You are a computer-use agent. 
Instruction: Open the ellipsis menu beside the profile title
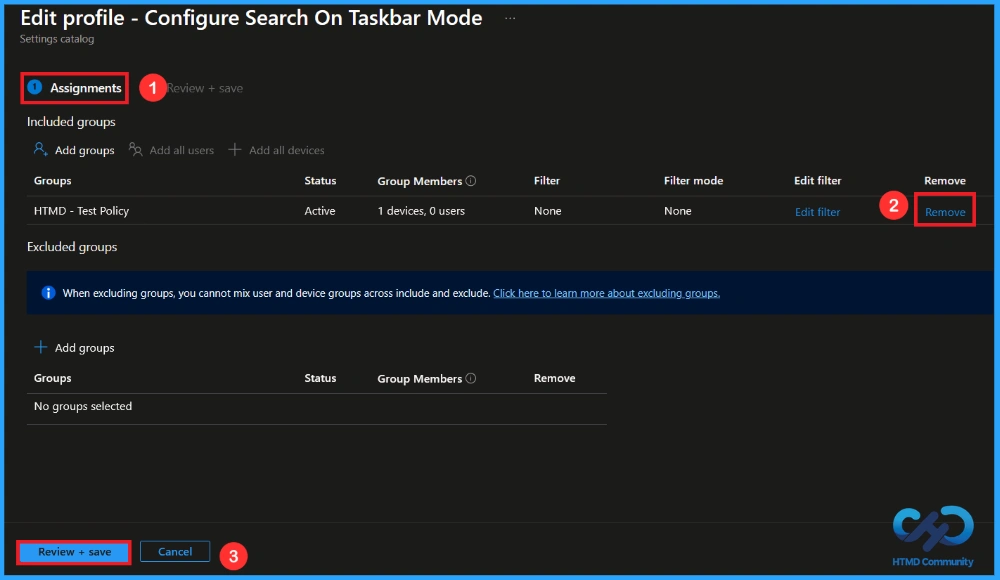coord(510,18)
